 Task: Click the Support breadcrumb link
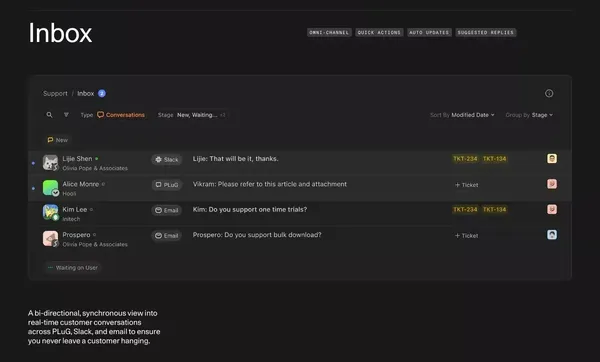click(x=55, y=93)
